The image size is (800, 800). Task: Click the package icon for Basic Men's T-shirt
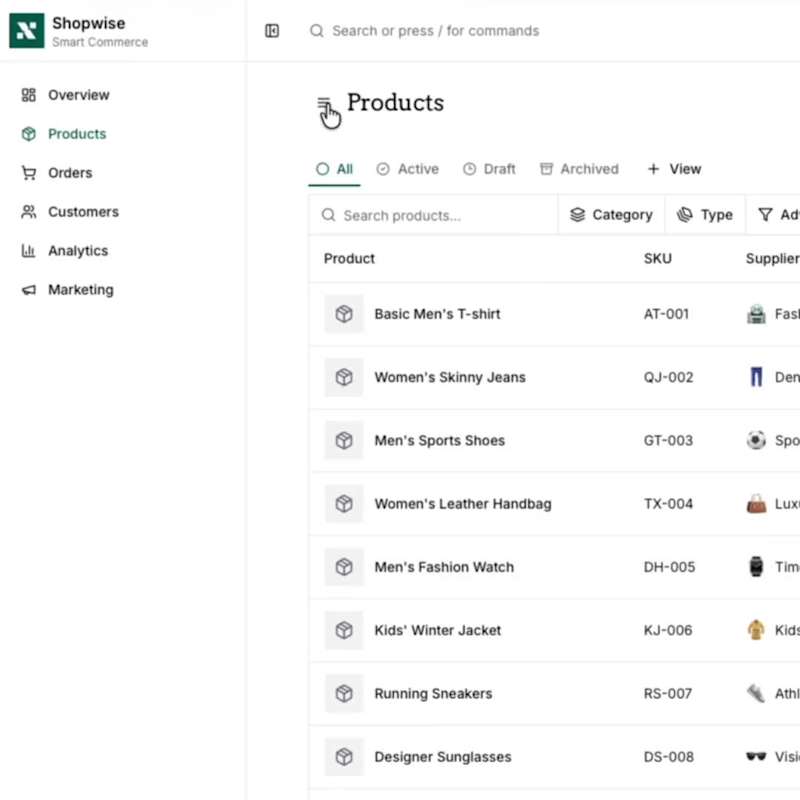[x=344, y=314]
